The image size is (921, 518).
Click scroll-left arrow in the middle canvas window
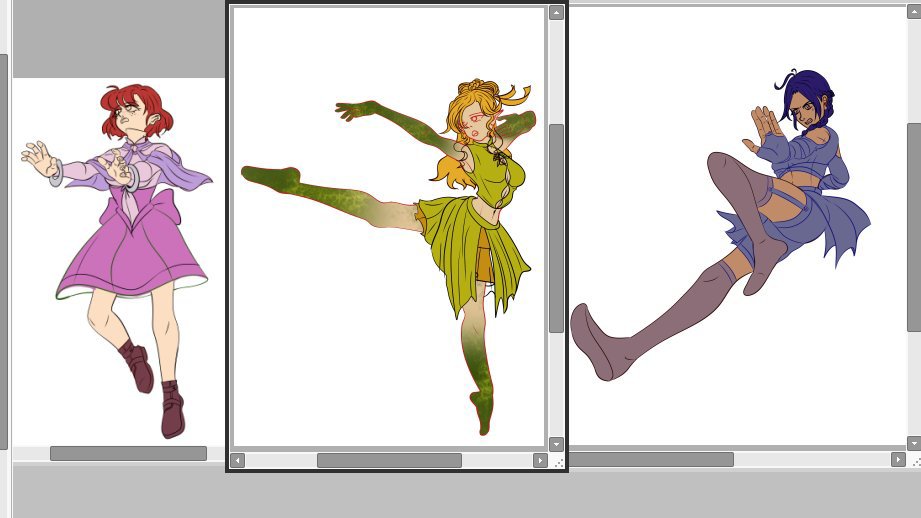237,460
